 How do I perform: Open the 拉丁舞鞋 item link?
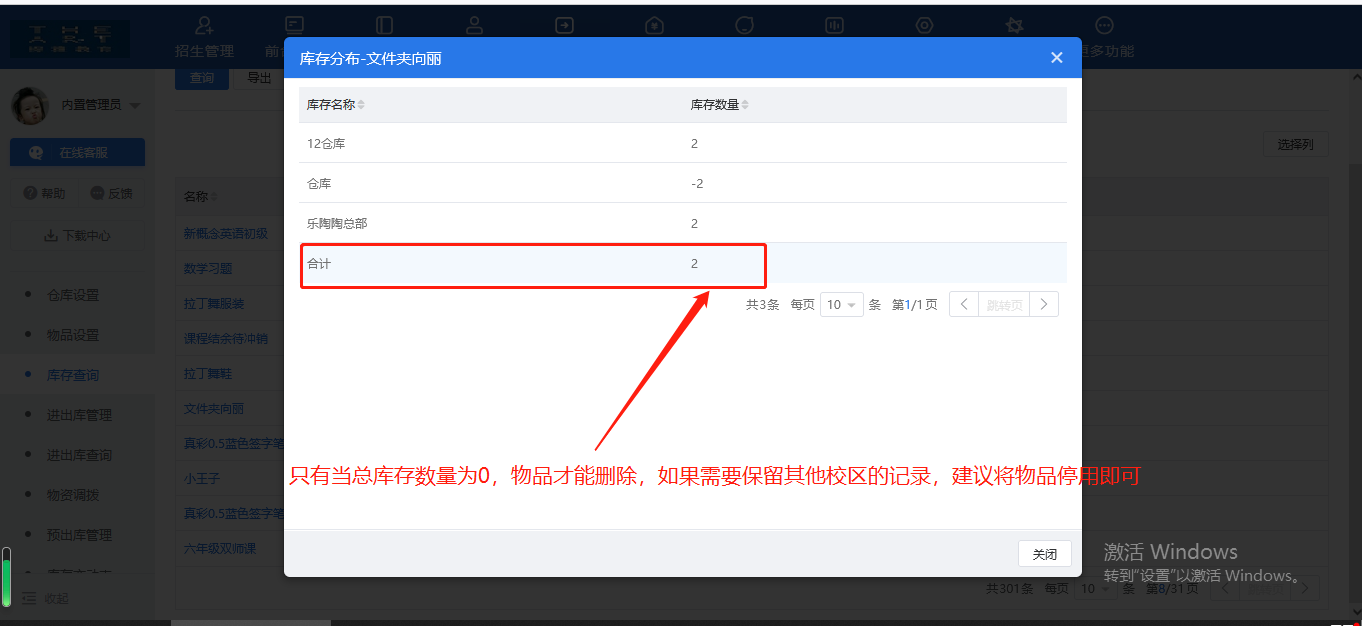(208, 373)
